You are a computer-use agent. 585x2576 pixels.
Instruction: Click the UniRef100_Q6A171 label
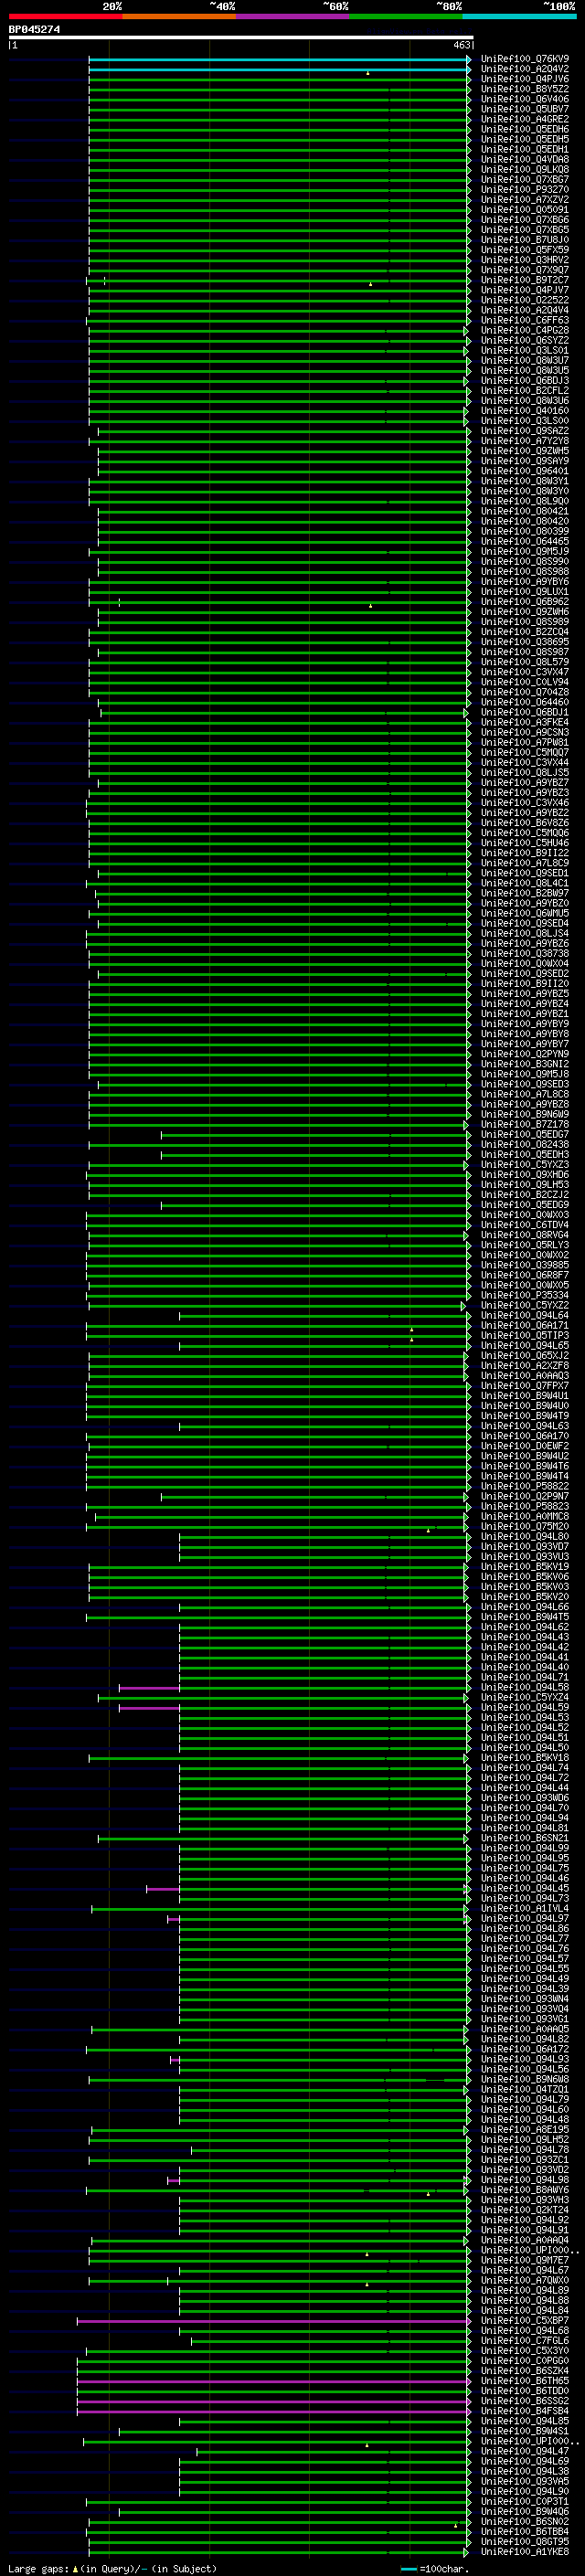point(525,1325)
